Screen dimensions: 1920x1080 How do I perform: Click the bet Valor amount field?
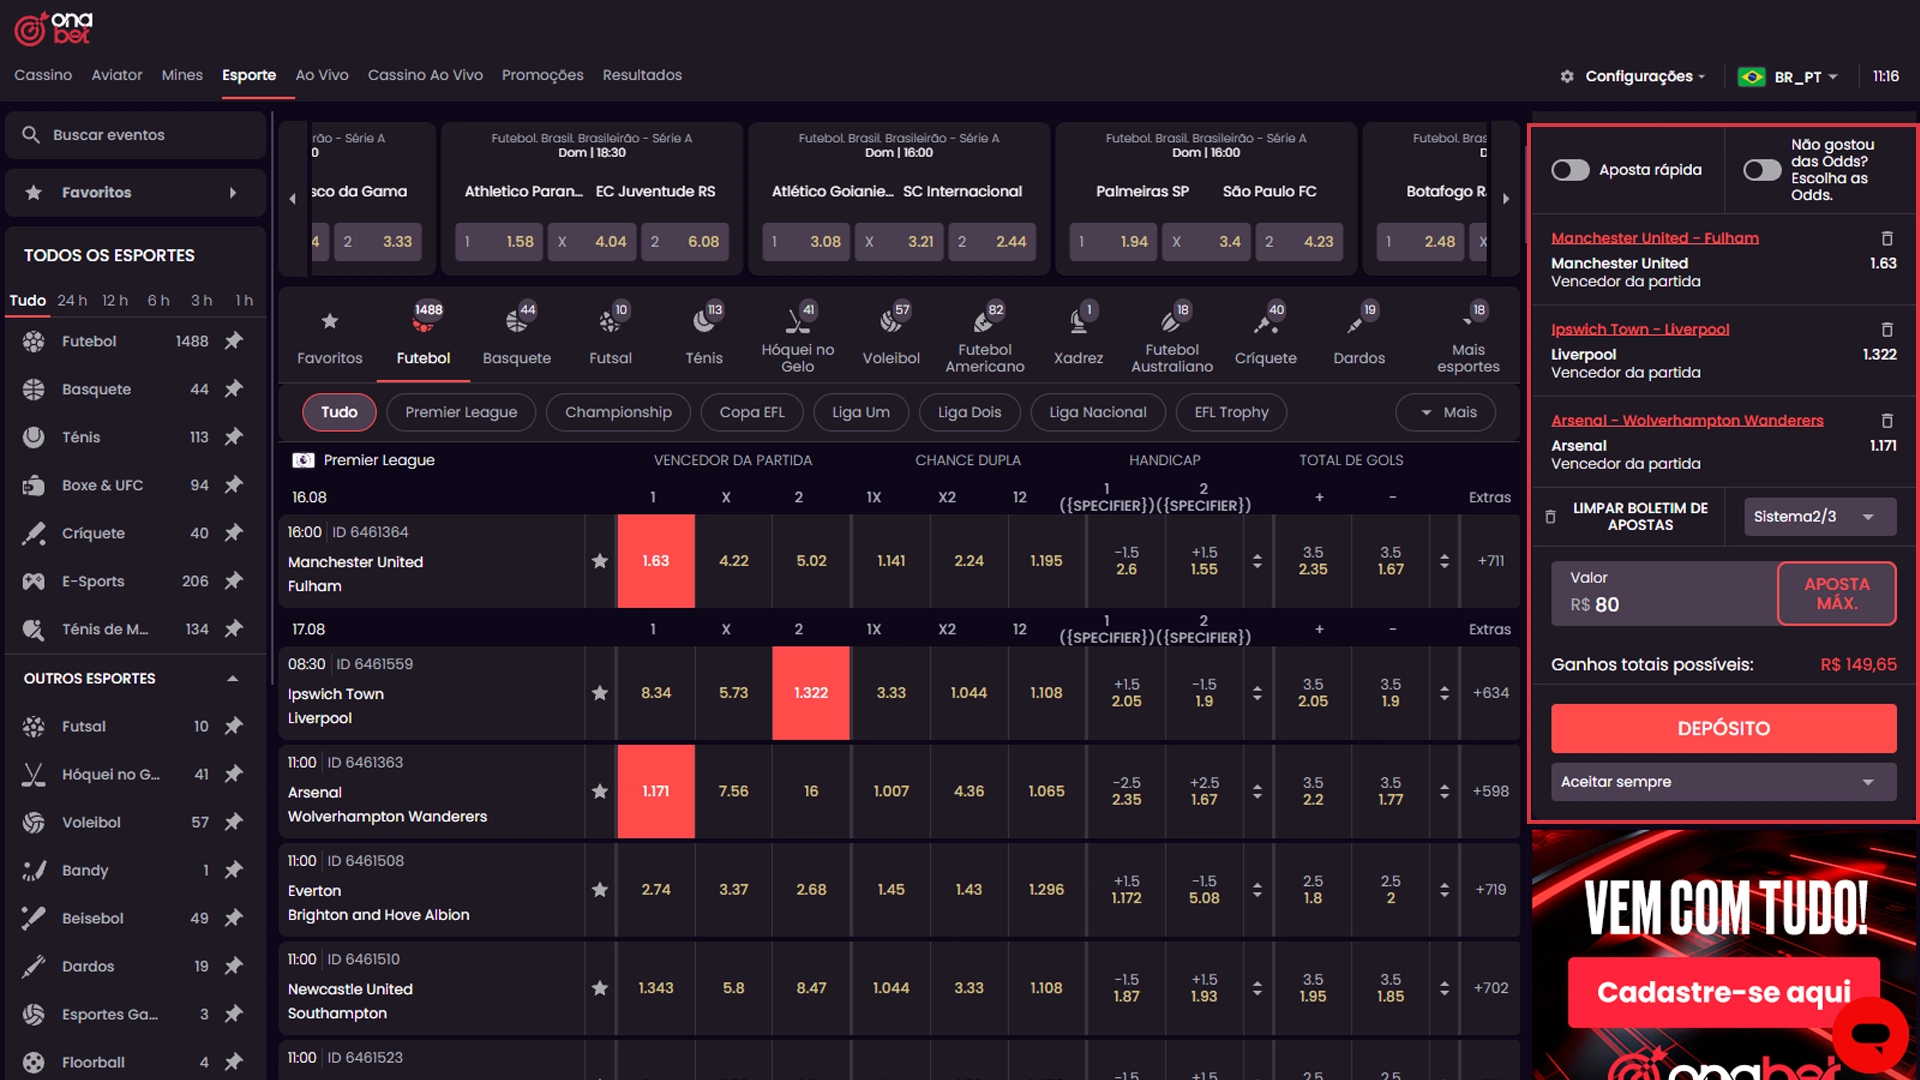(x=1664, y=593)
